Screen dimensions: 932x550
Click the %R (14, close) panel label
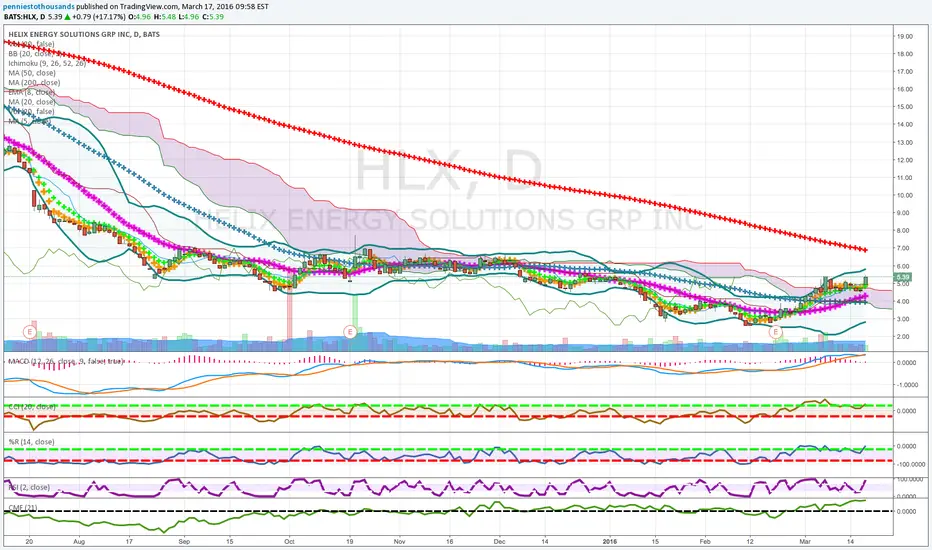click(x=31, y=442)
